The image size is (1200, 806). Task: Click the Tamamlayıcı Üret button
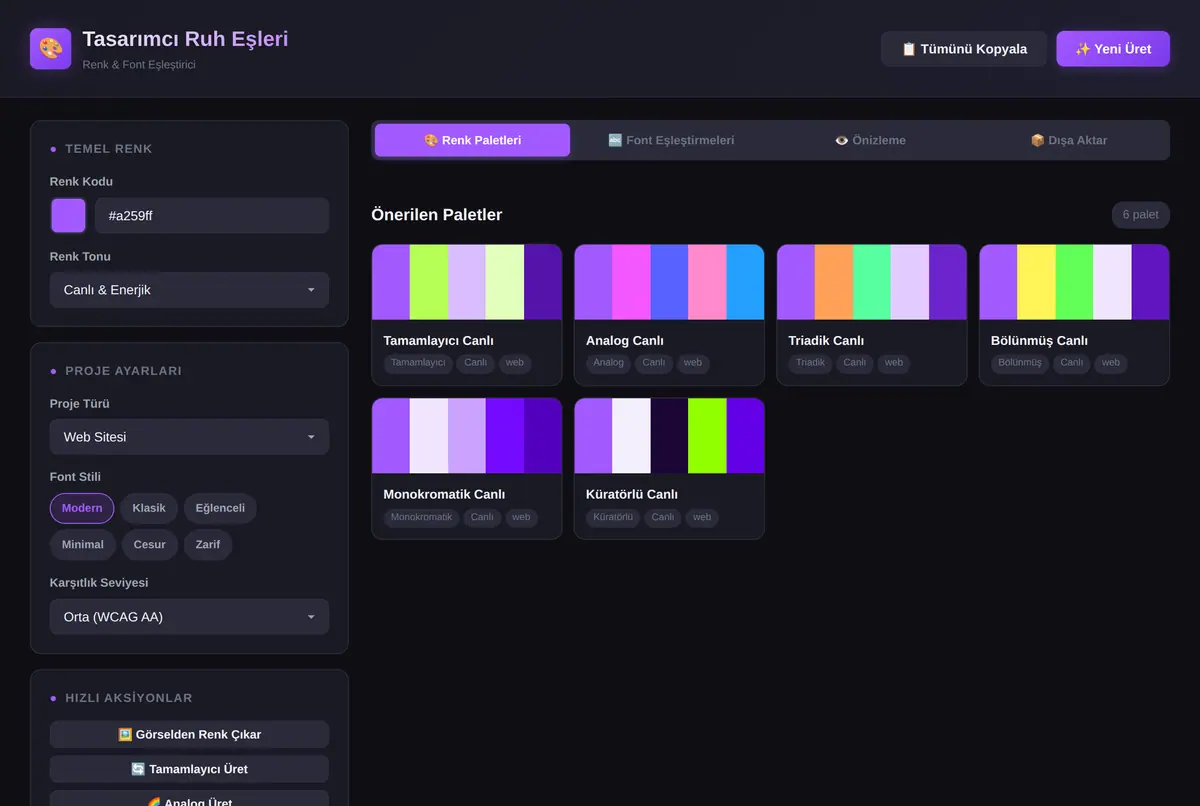189,769
